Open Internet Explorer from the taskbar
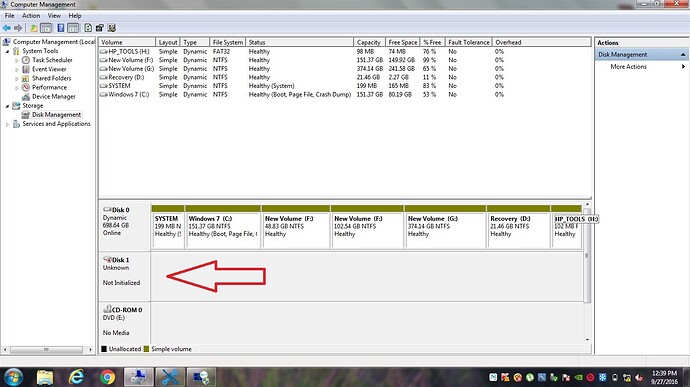Image resolution: width=690 pixels, height=387 pixels. coord(76,377)
